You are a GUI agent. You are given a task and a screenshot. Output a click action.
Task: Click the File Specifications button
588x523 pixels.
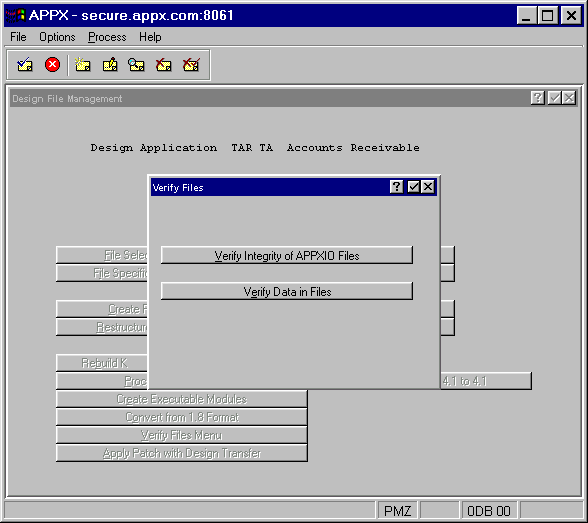click(x=102, y=273)
